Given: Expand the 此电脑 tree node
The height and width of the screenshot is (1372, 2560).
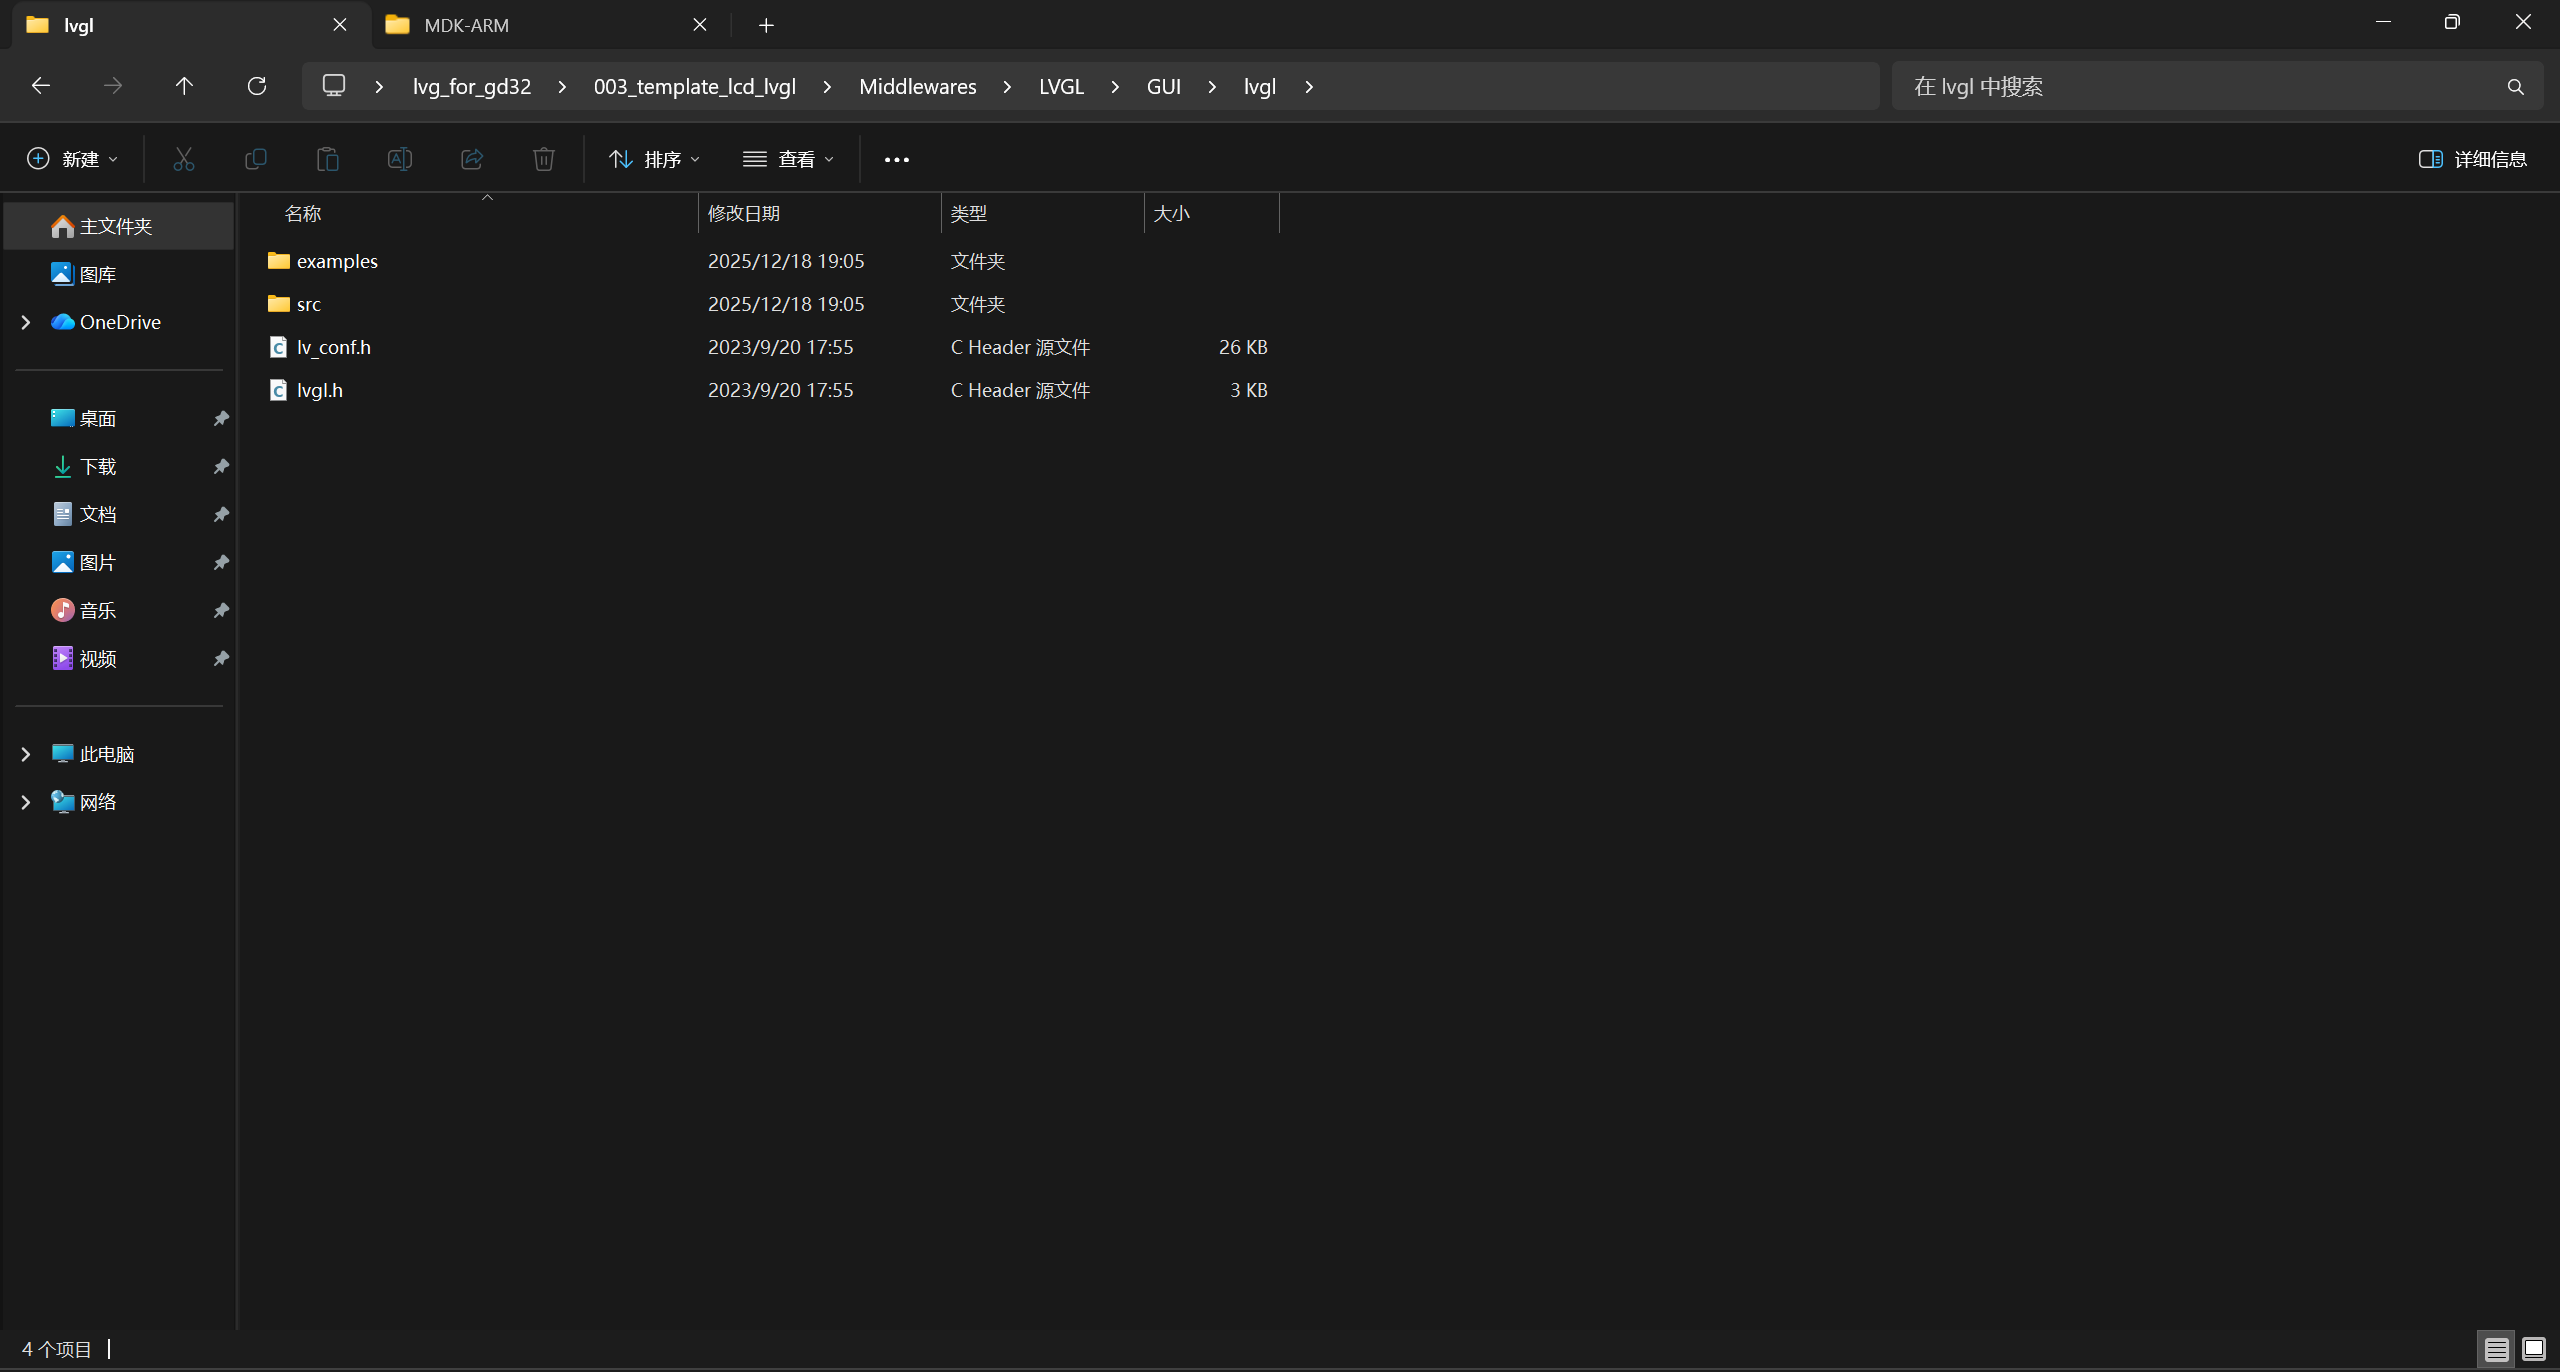Looking at the screenshot, I should 26,754.
